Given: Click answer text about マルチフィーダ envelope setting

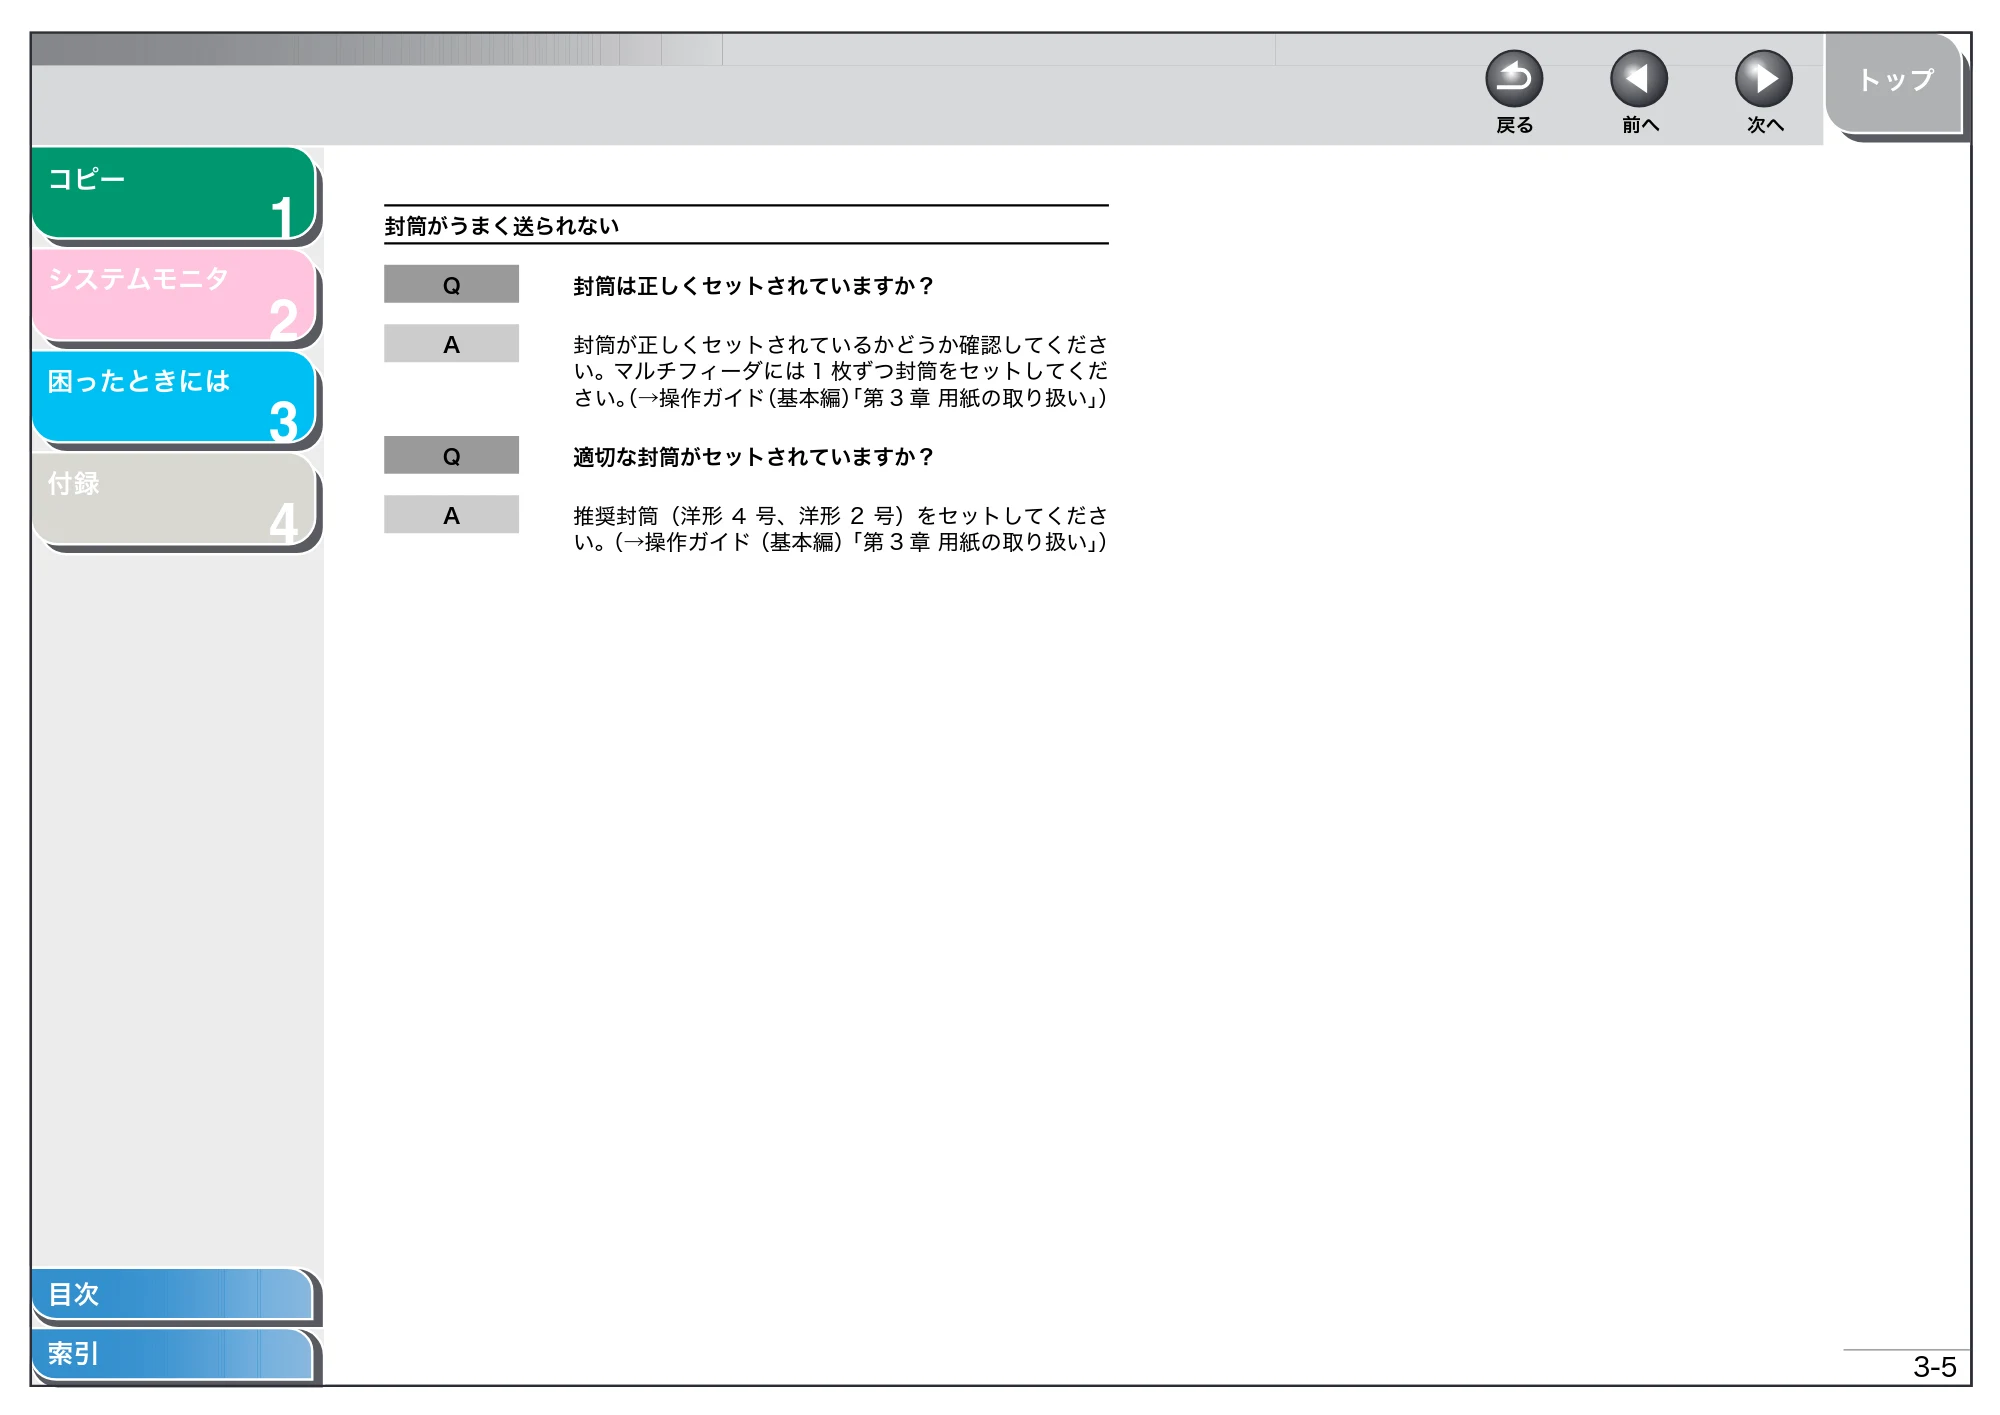Looking at the screenshot, I should click(x=840, y=371).
